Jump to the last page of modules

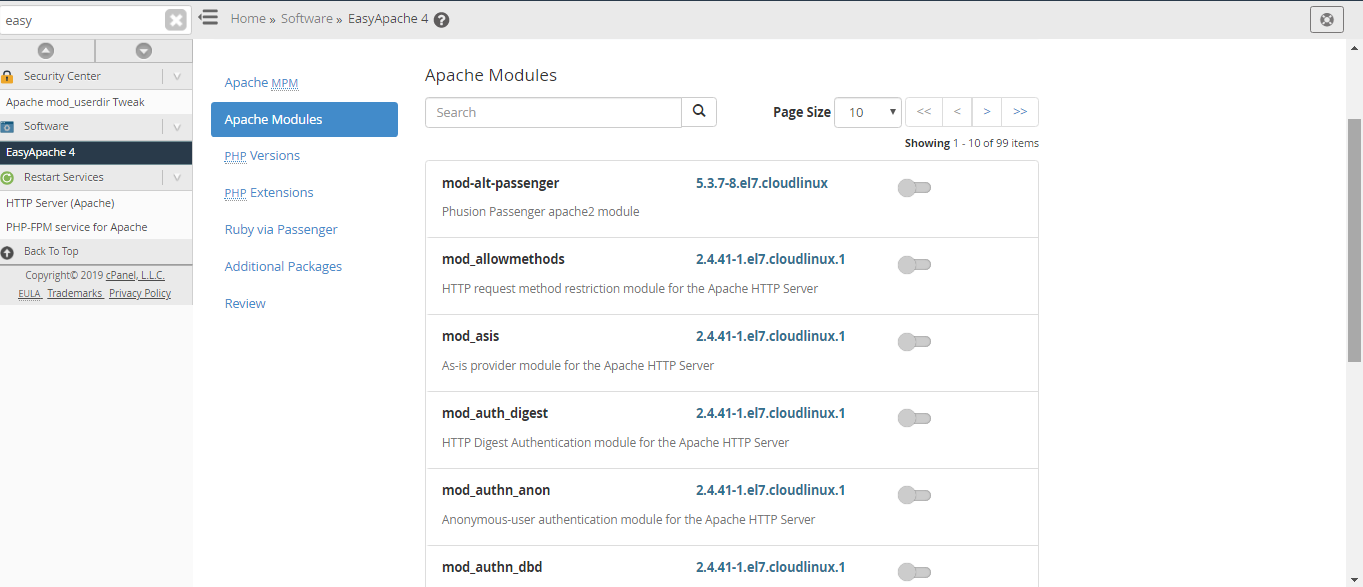point(1020,112)
